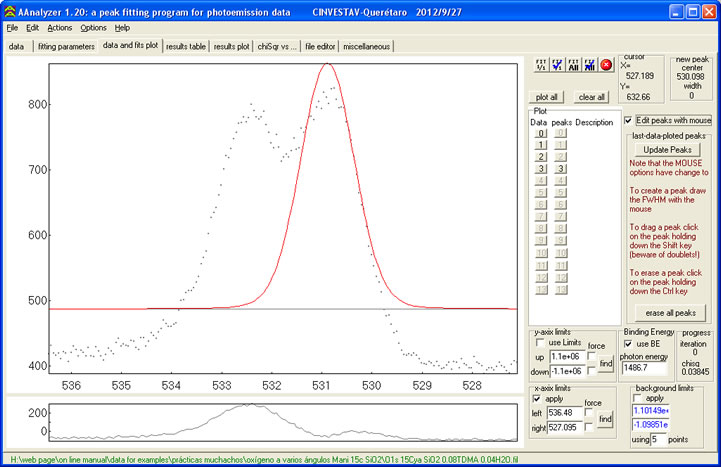Screen dimensions: 721x467
Task: Click the plot all button
Action: [x=548, y=97]
